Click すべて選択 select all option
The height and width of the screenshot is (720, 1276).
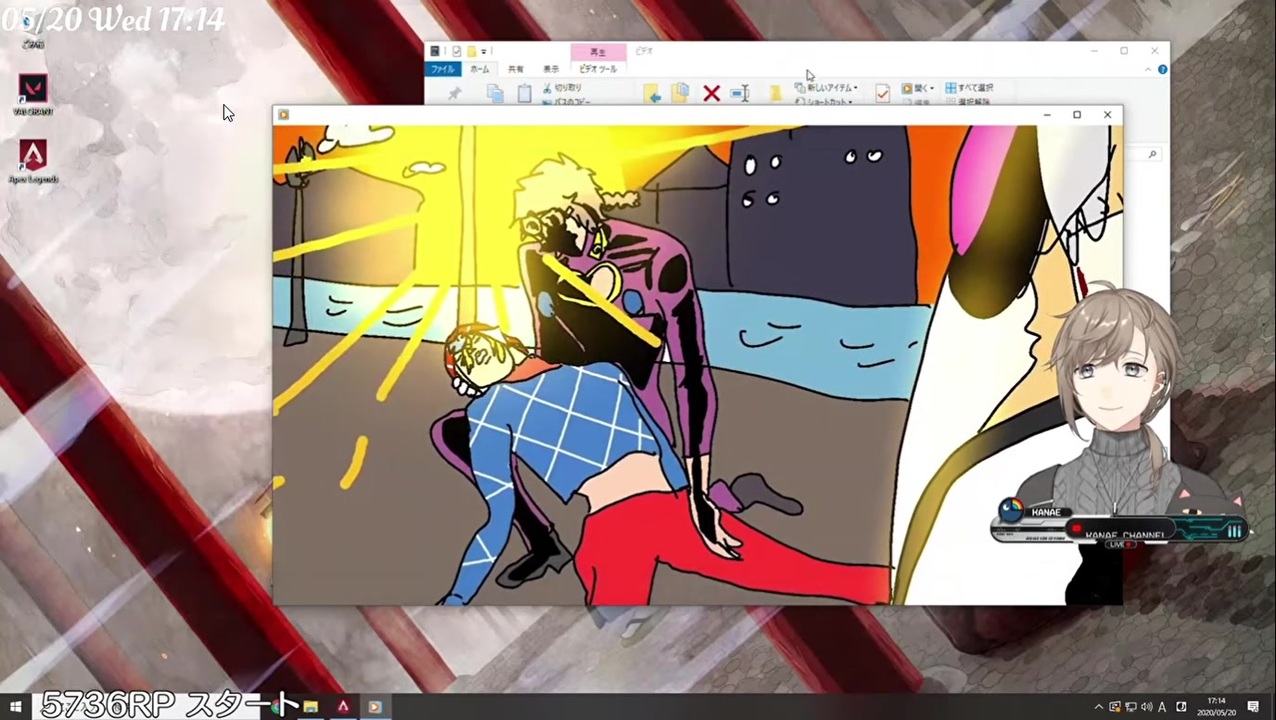[x=969, y=88]
